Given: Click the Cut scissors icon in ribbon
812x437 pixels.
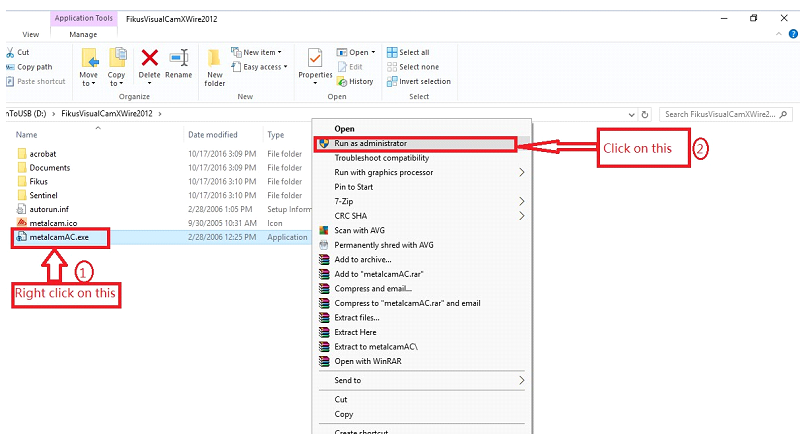Looking at the screenshot, I should click(10, 52).
